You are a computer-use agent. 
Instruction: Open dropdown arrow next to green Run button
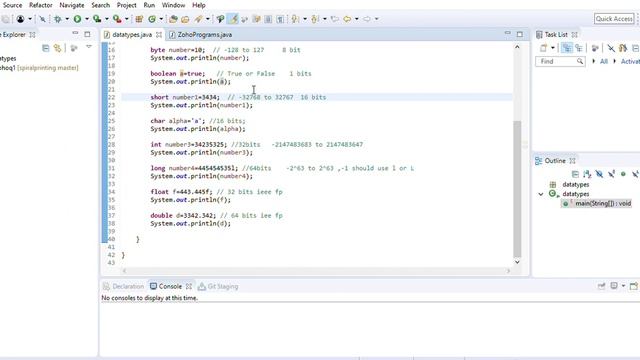(87, 19)
